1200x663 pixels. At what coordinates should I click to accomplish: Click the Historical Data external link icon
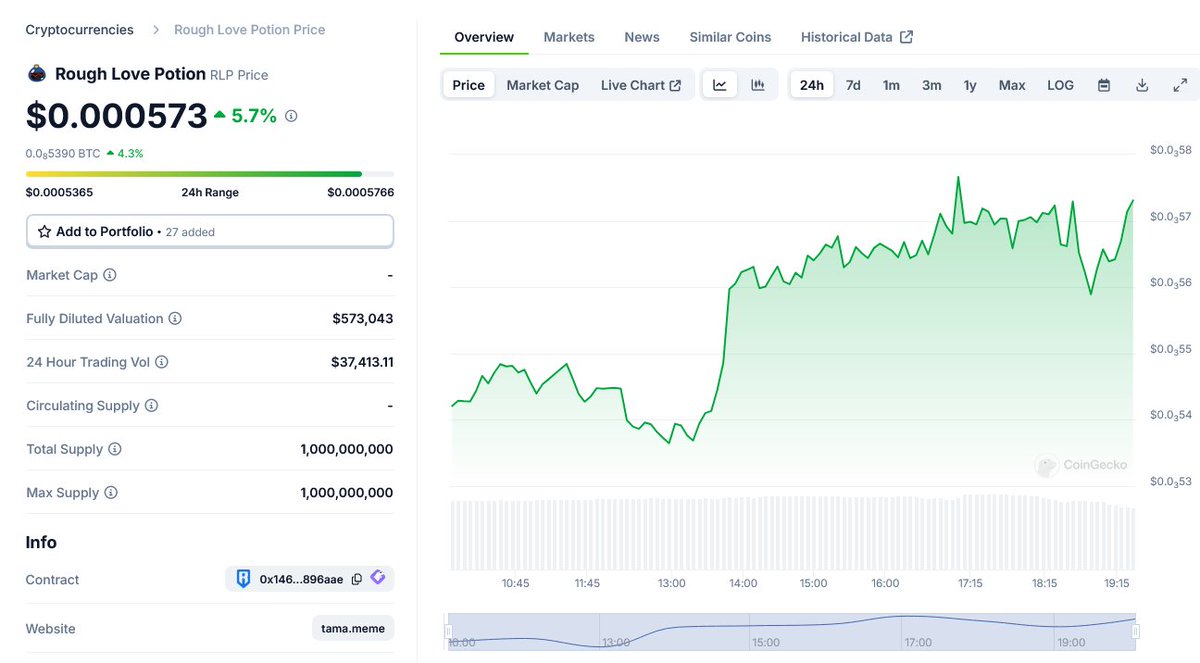point(907,37)
